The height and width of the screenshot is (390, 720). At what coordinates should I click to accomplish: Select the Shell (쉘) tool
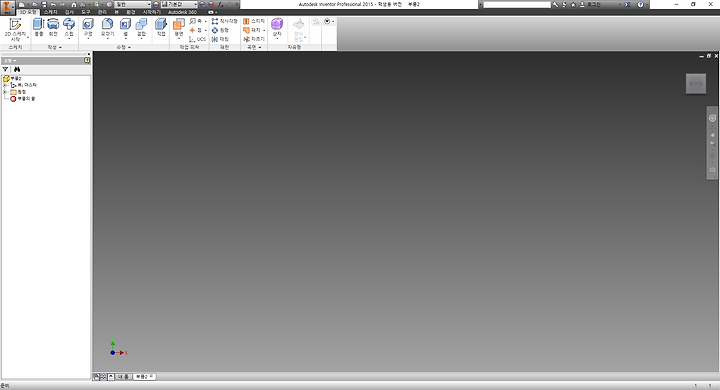[125, 28]
